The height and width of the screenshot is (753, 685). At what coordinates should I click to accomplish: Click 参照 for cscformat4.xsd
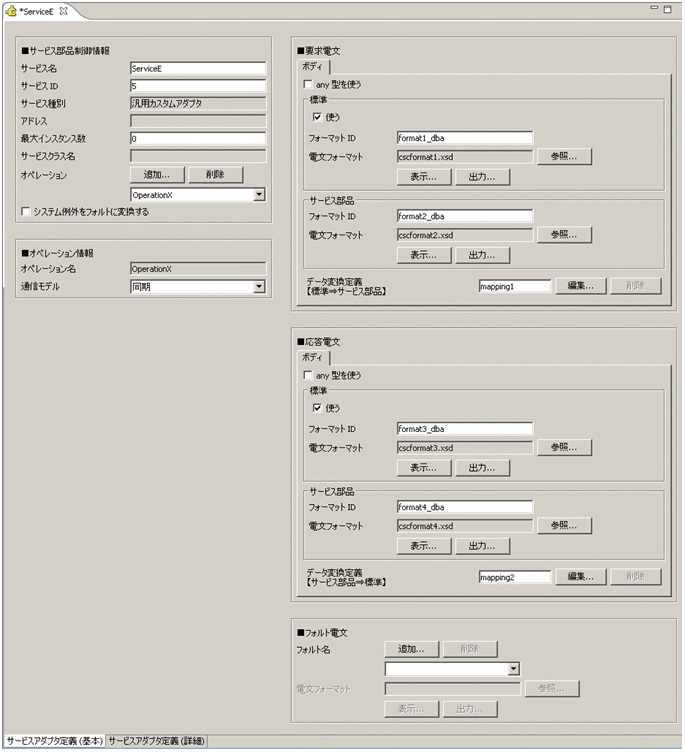(x=564, y=526)
